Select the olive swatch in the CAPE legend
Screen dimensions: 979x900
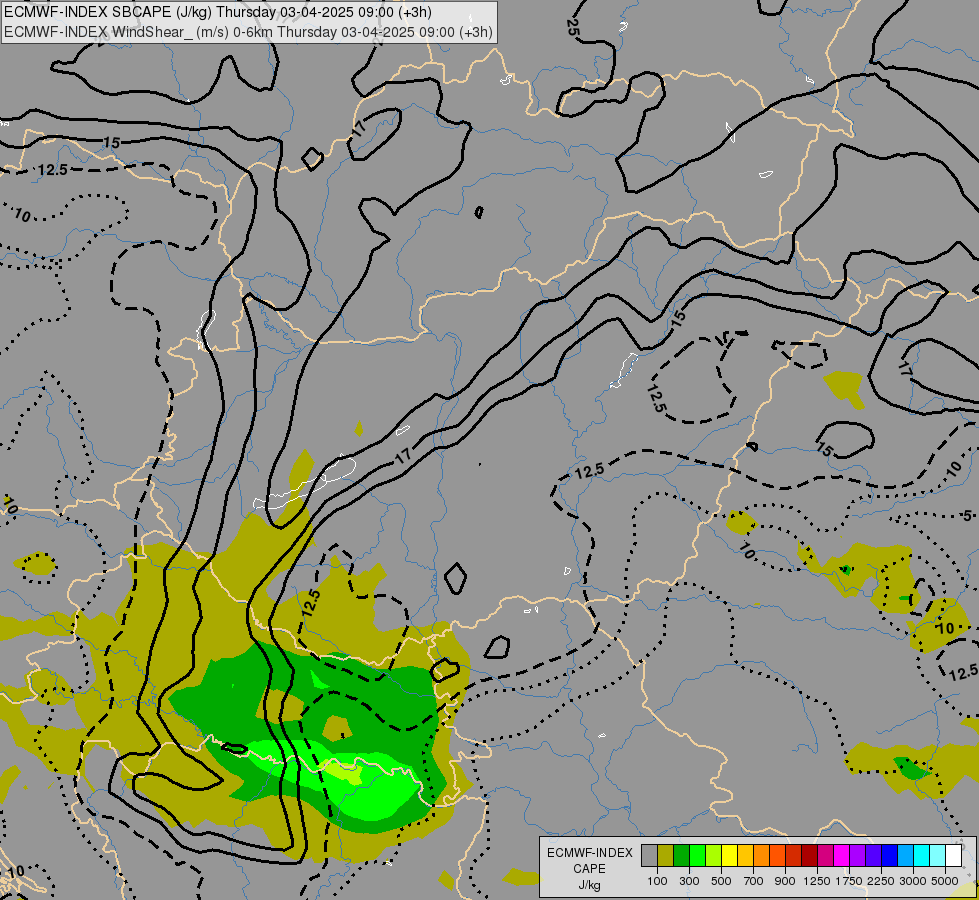point(666,855)
